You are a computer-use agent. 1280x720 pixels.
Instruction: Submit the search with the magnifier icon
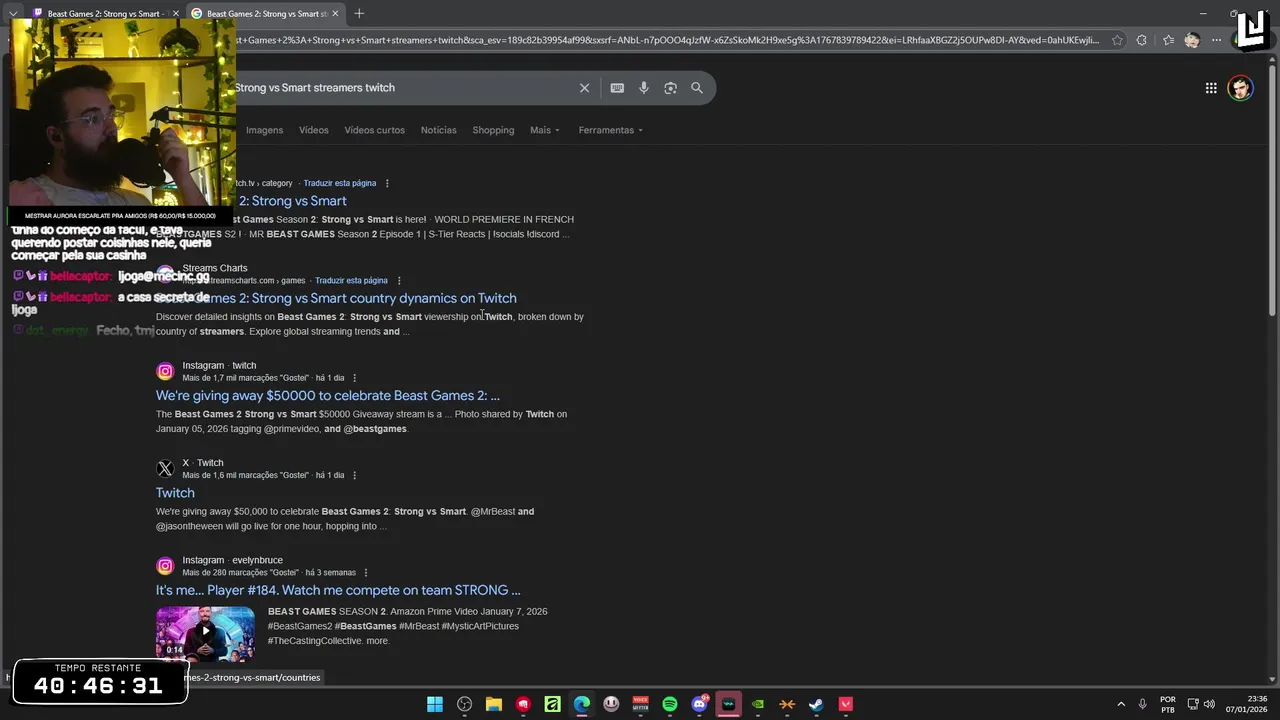(697, 88)
